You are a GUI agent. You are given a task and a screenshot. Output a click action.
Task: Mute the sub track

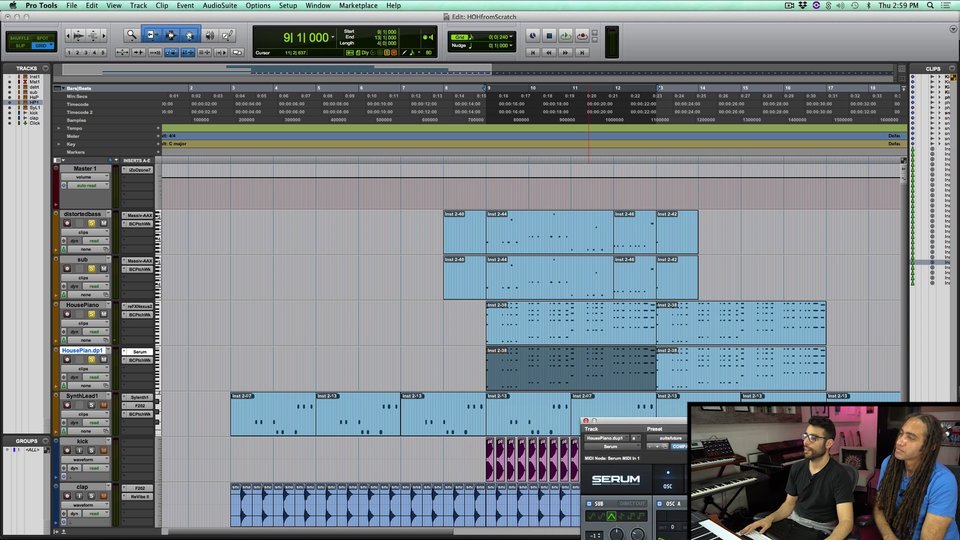click(103, 269)
